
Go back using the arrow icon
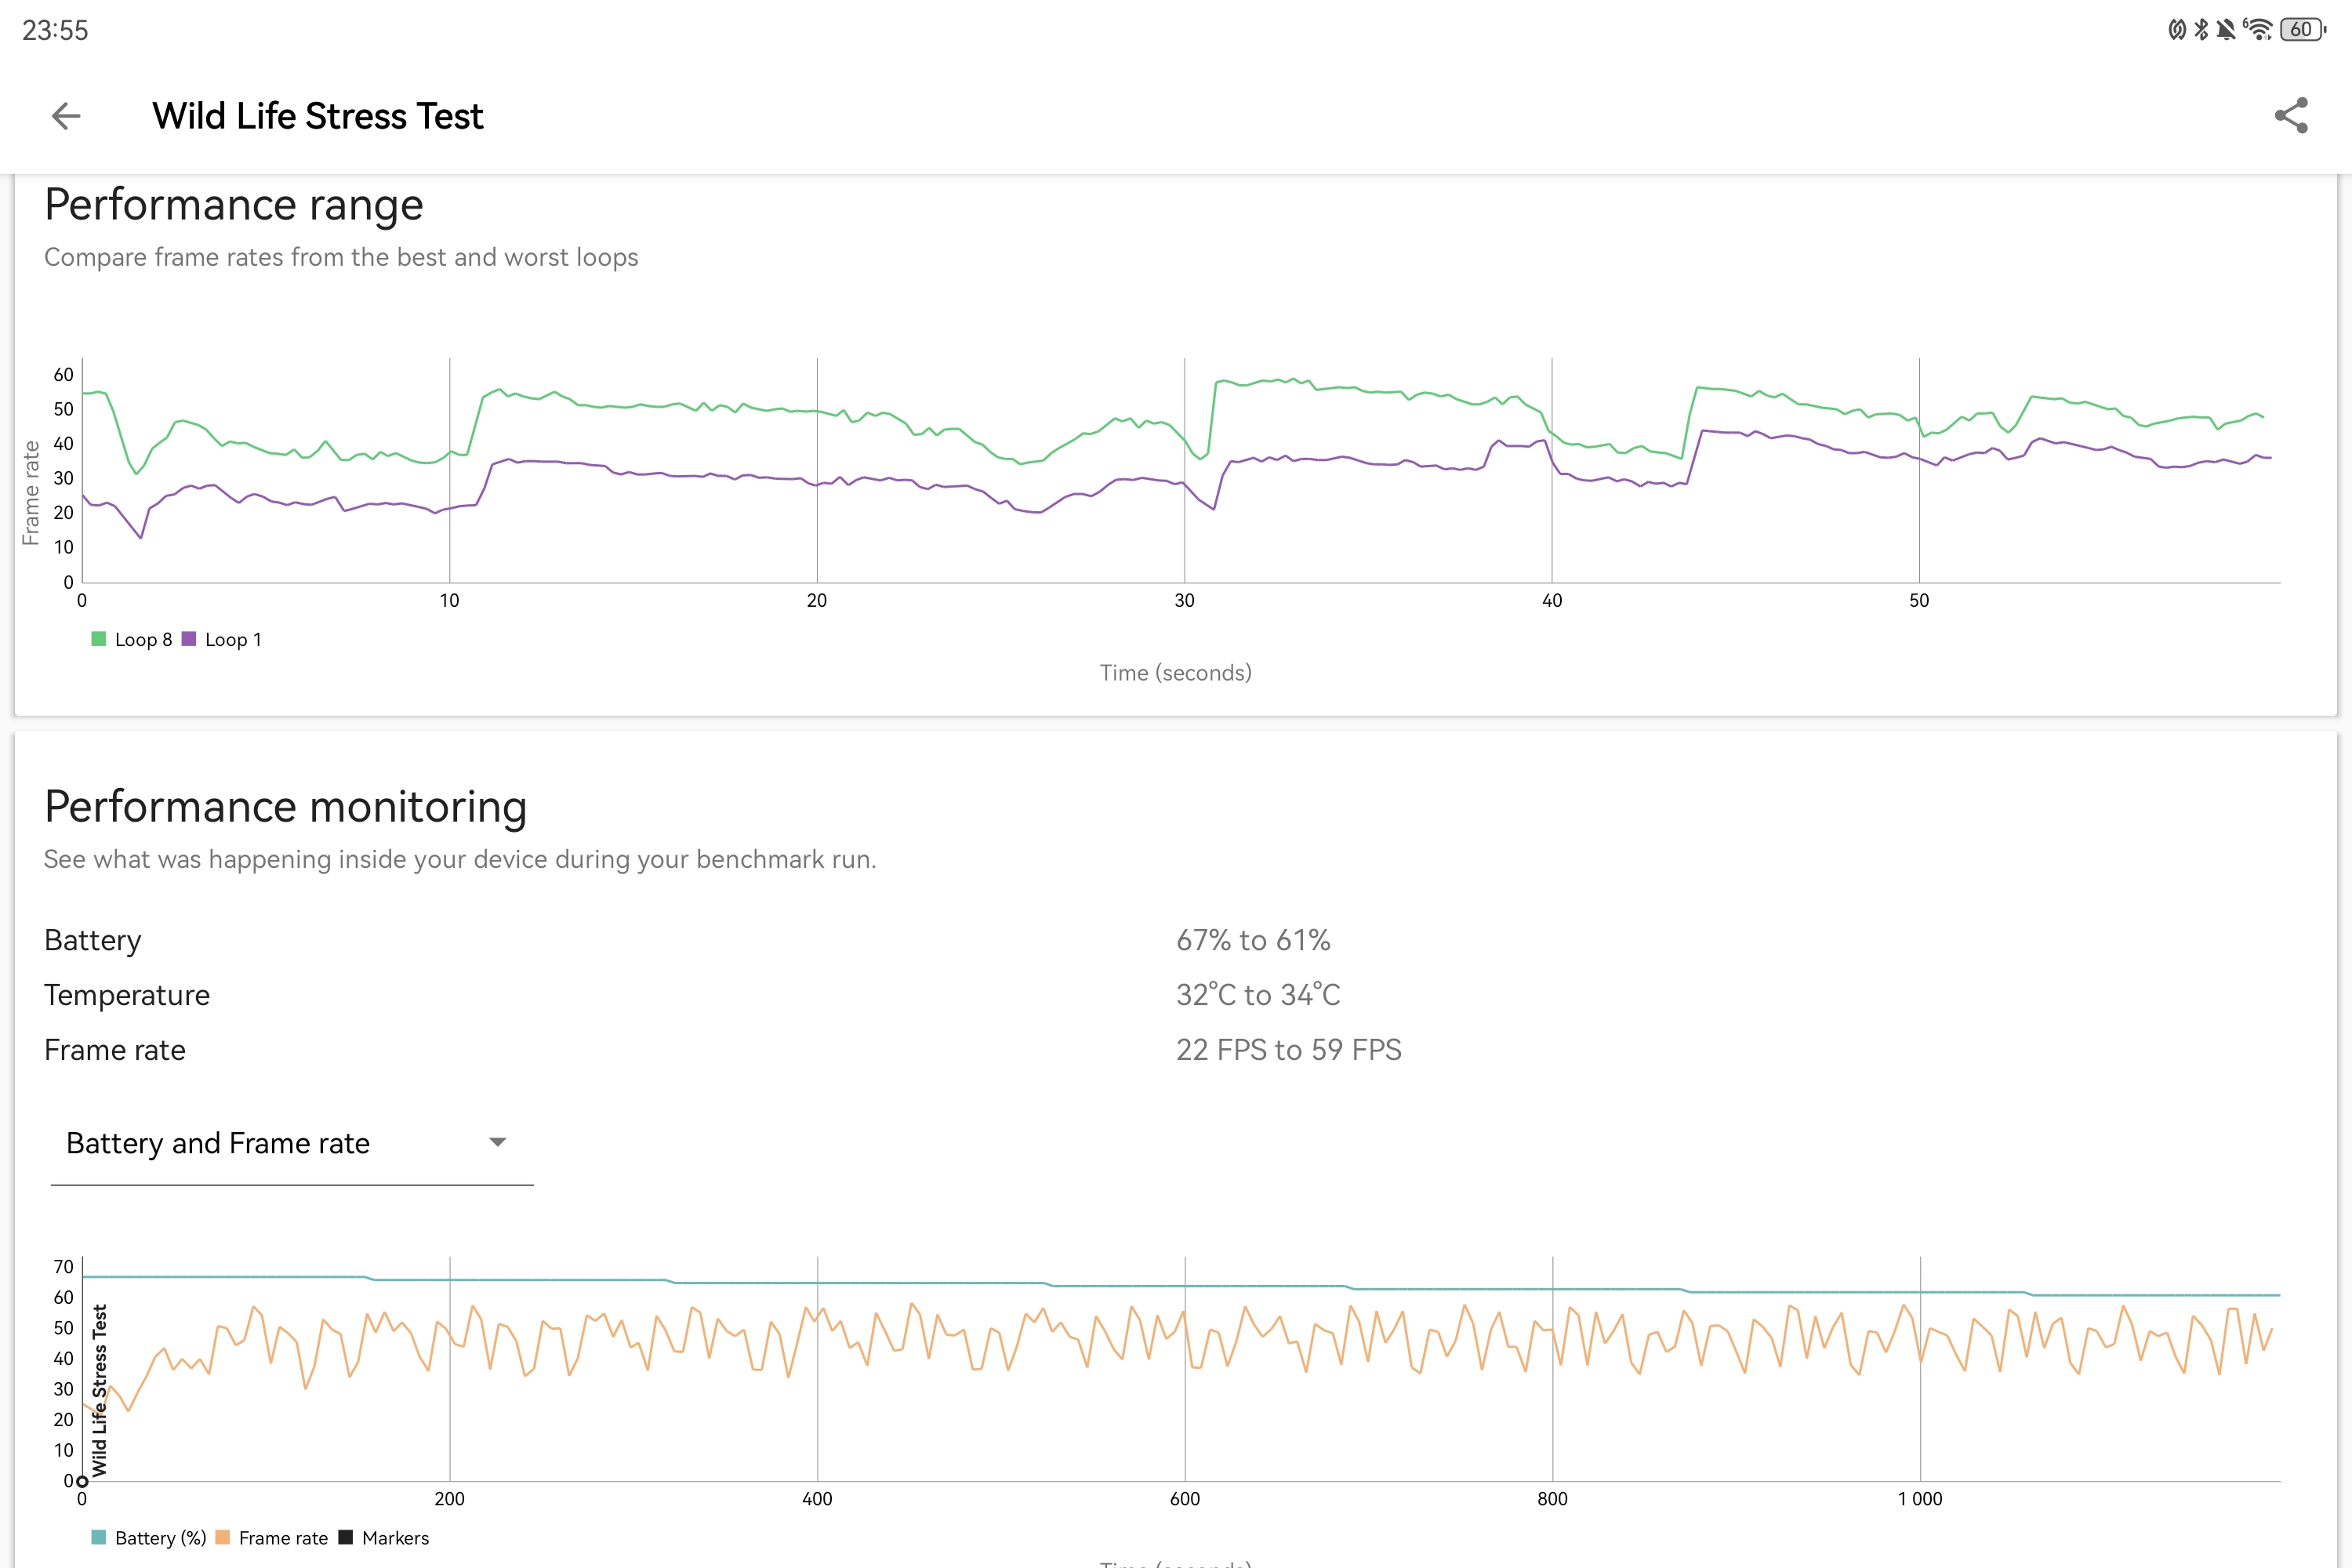tap(66, 116)
